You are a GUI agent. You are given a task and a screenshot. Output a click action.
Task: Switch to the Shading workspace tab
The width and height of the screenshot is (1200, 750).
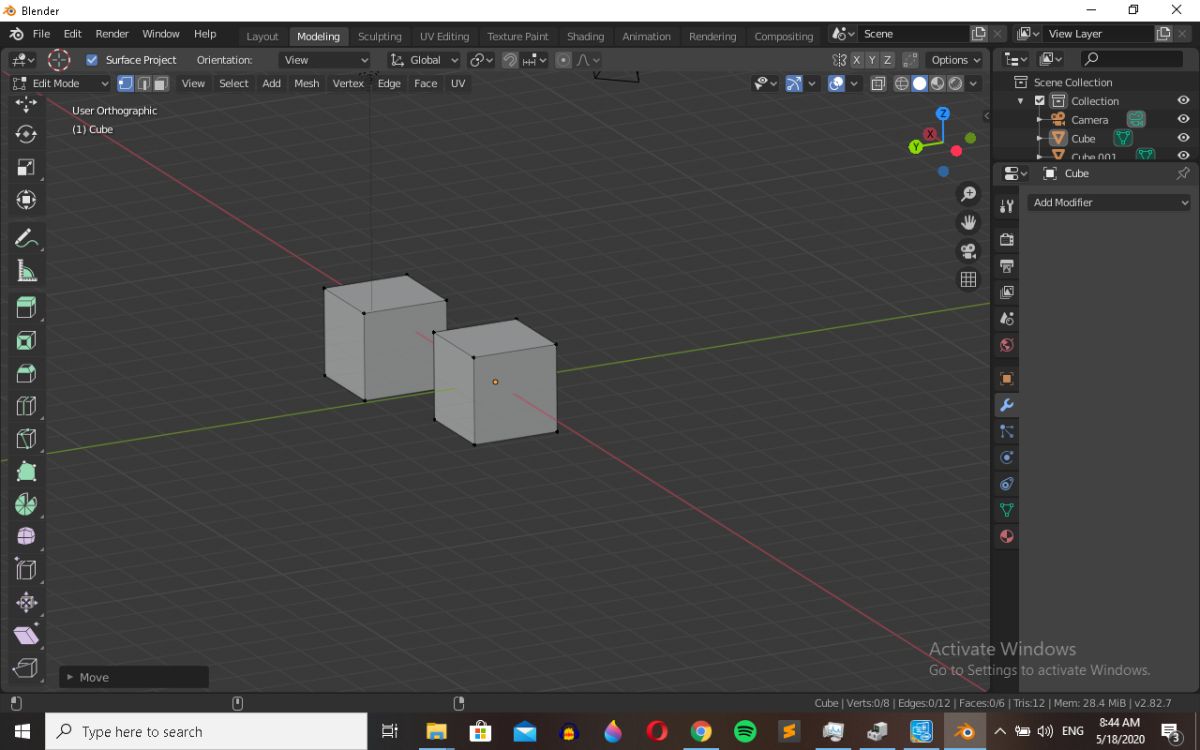tap(585, 36)
